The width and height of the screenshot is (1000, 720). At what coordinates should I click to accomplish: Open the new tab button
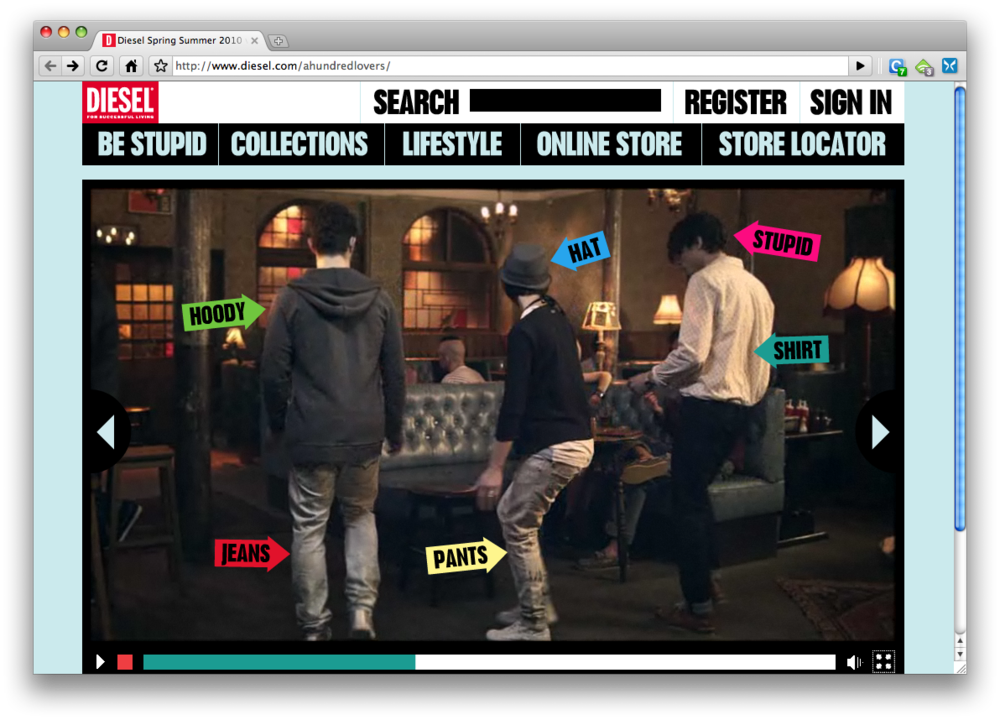278,41
